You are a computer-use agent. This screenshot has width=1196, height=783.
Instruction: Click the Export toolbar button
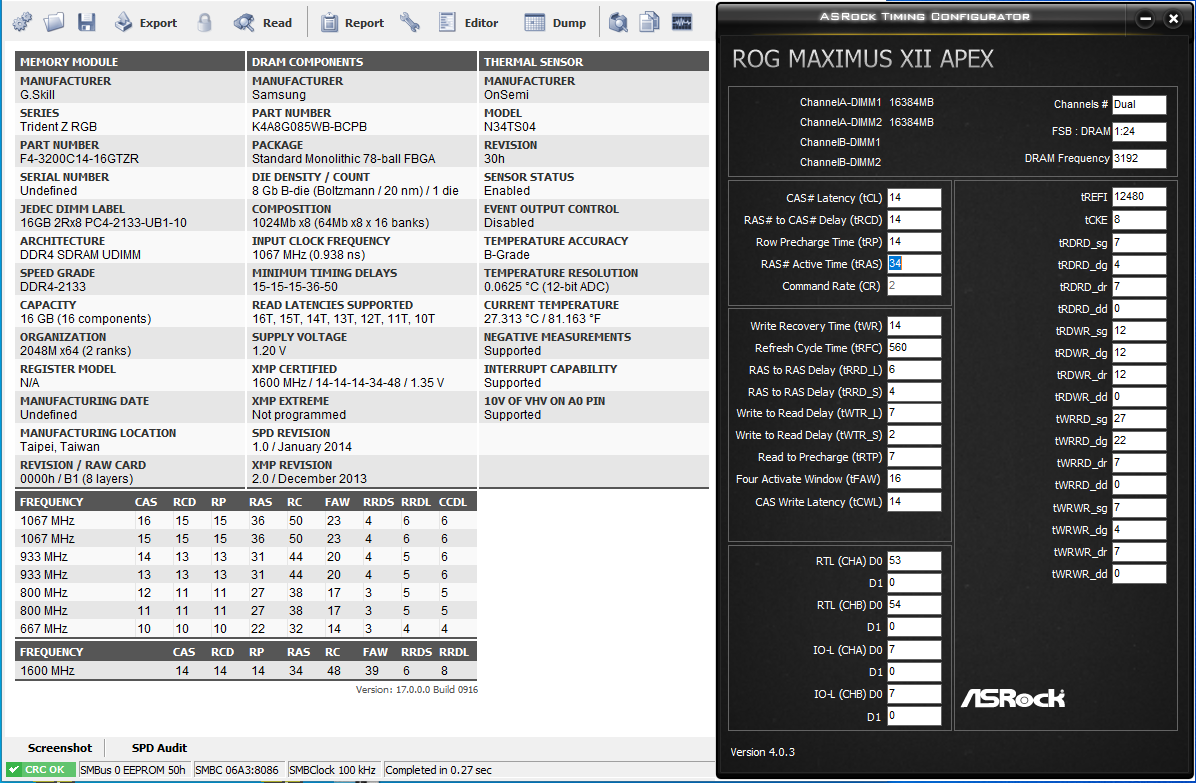(x=146, y=23)
